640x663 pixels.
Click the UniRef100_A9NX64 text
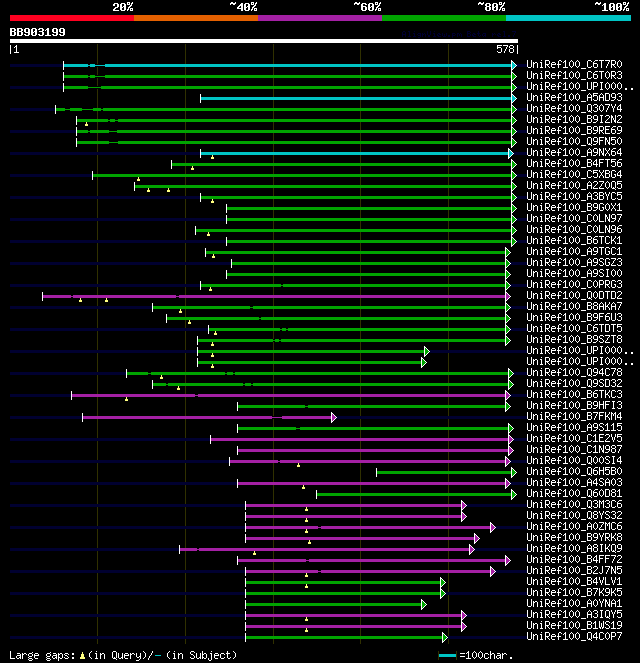click(574, 152)
